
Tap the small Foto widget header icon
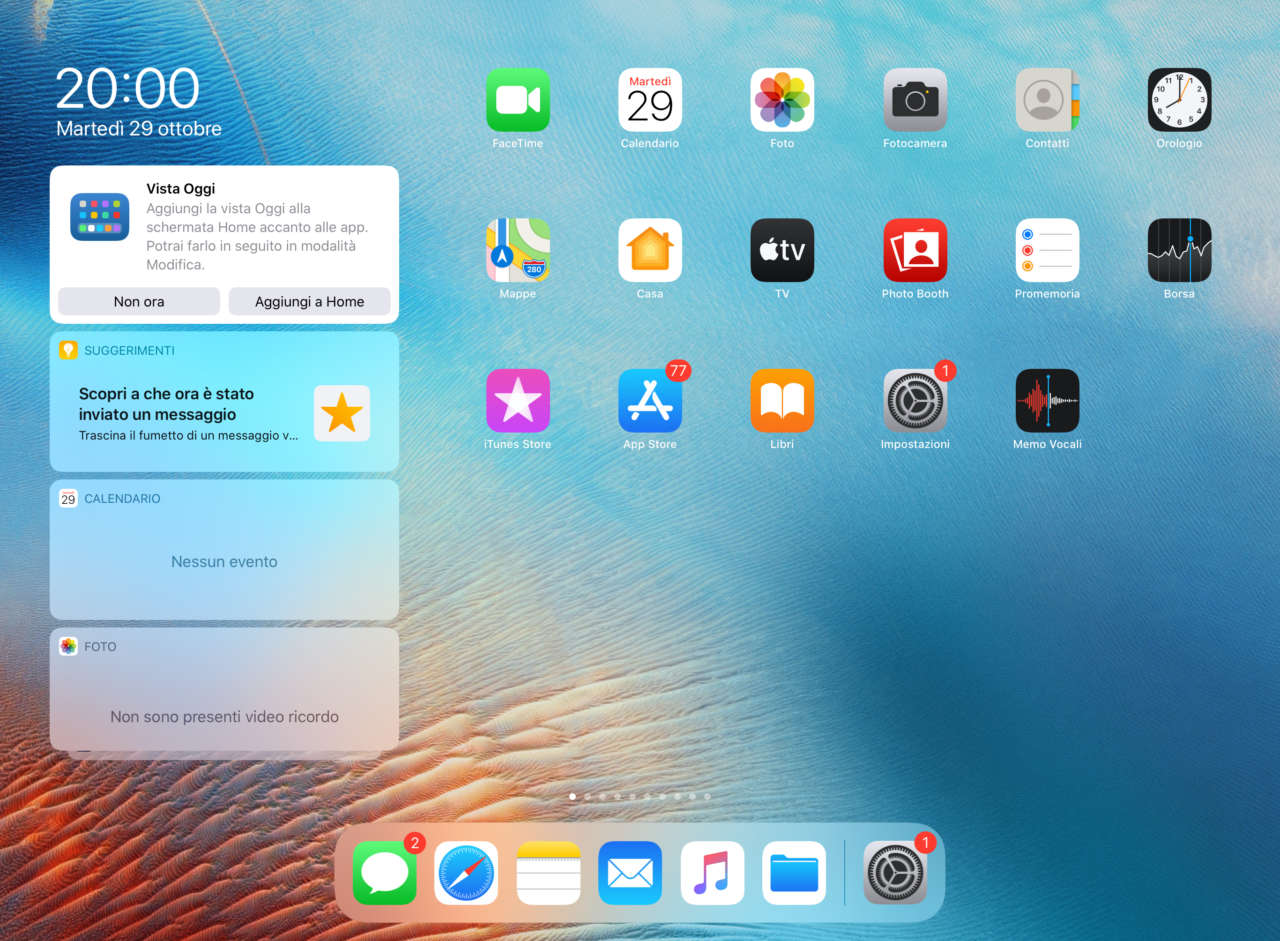68,646
